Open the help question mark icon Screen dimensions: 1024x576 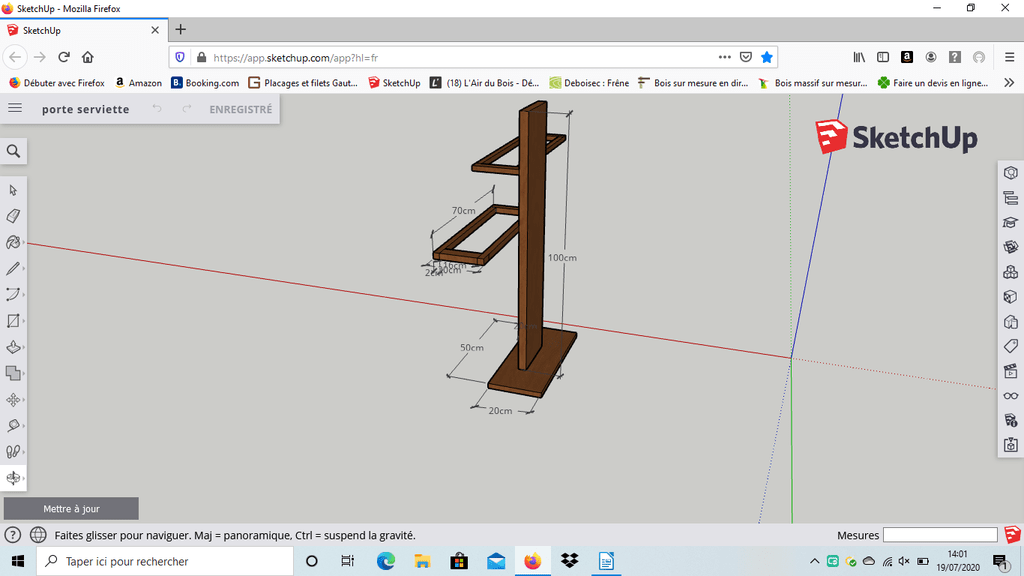pos(12,535)
